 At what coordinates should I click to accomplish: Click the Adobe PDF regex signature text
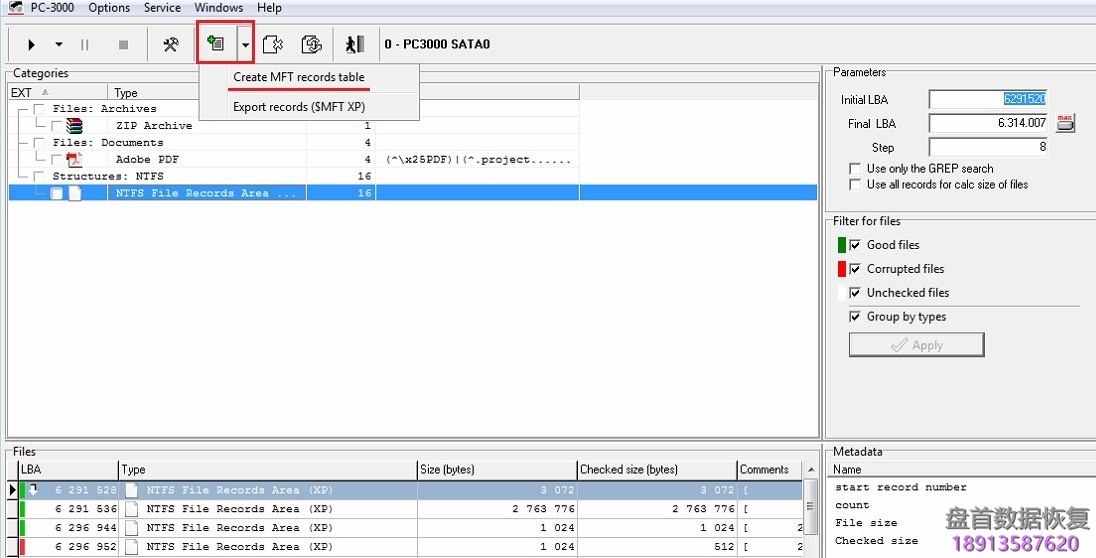[478, 159]
